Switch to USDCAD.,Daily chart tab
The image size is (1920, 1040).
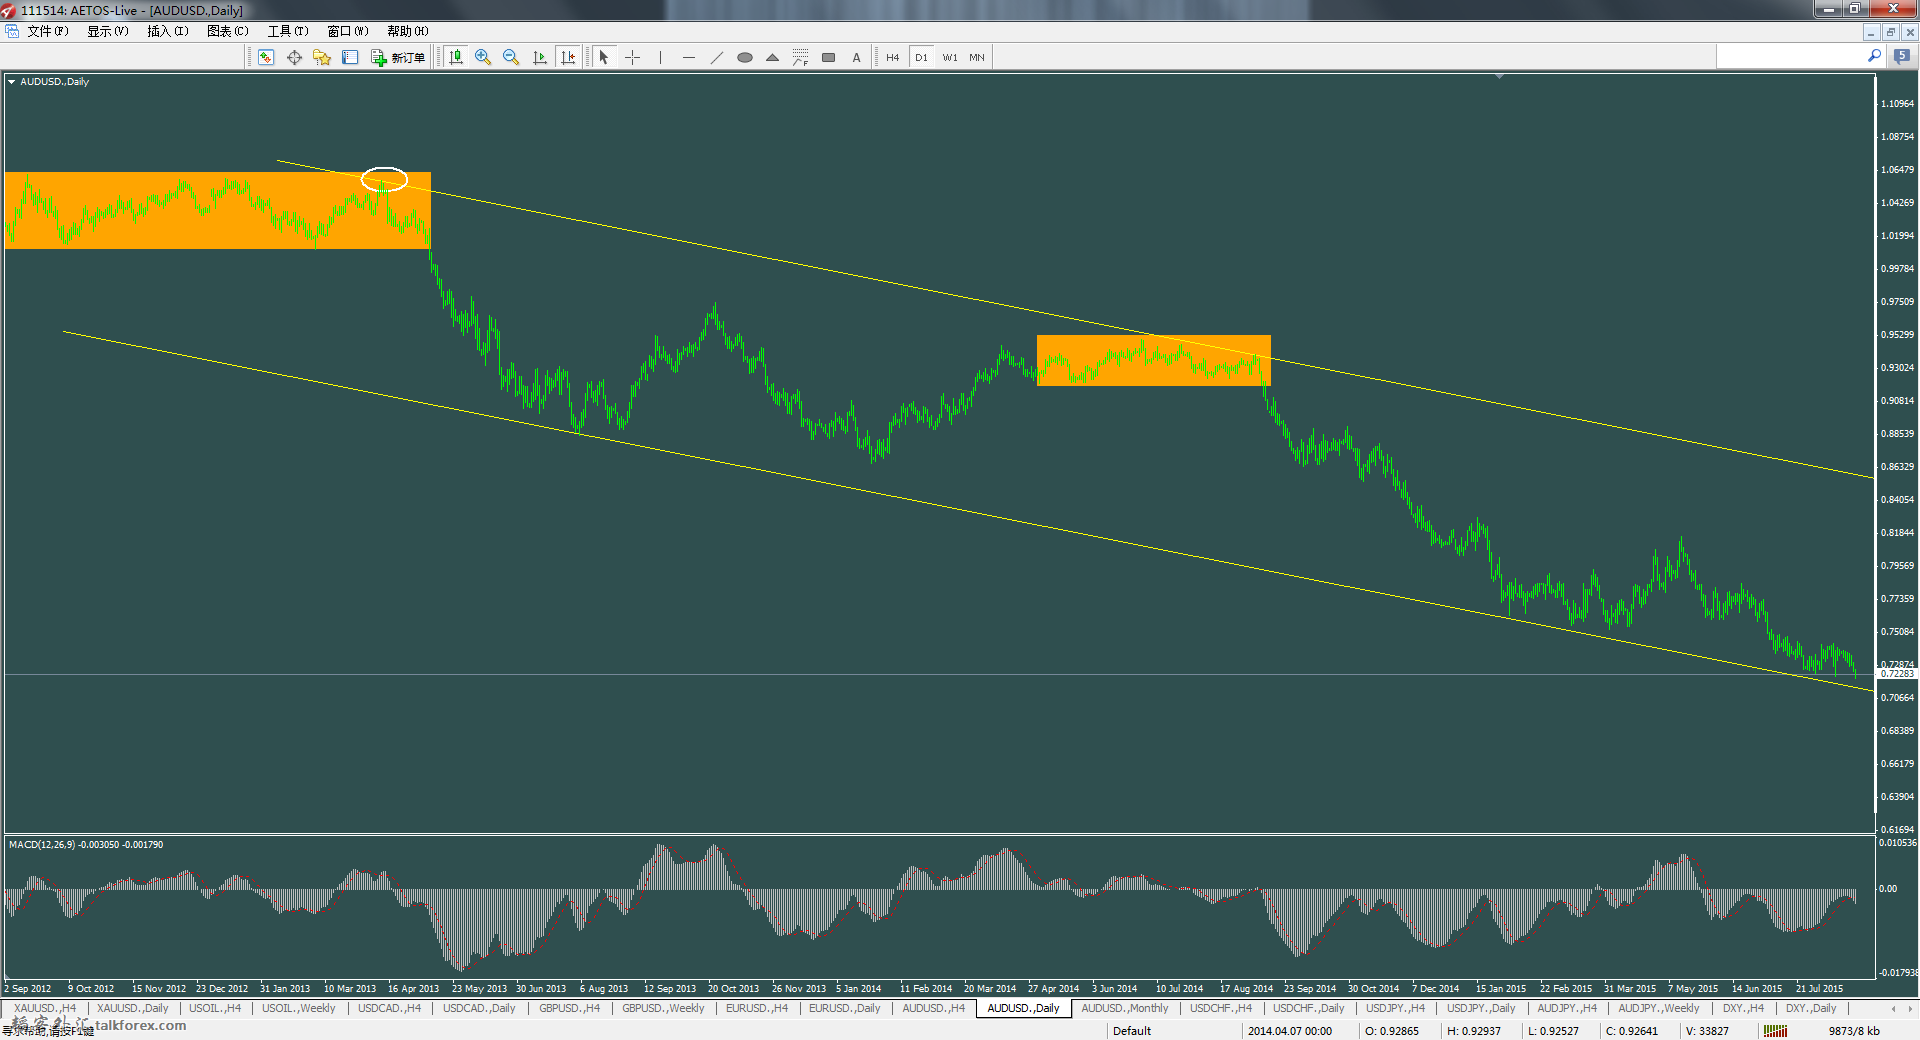pos(479,1008)
